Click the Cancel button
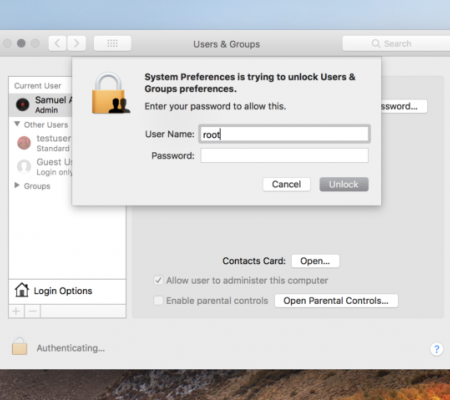This screenshot has height=400, width=450. (x=286, y=184)
